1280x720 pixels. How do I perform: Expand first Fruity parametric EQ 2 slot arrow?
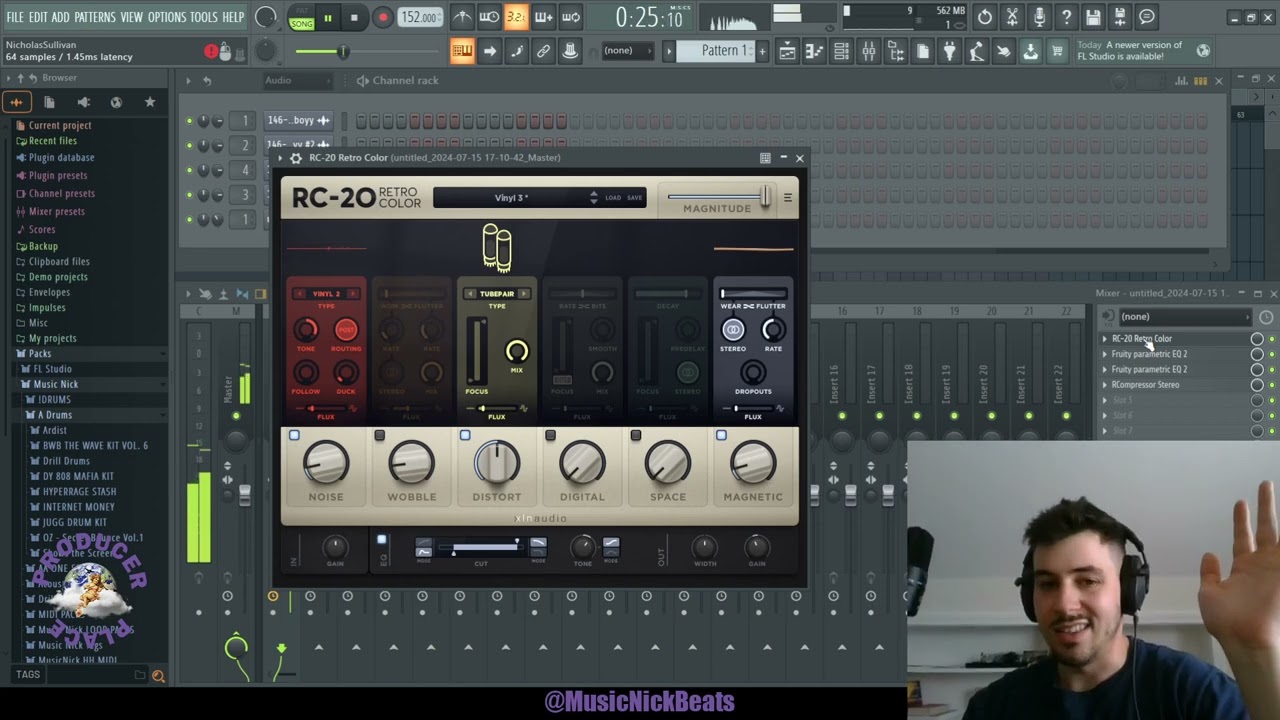[1105, 354]
